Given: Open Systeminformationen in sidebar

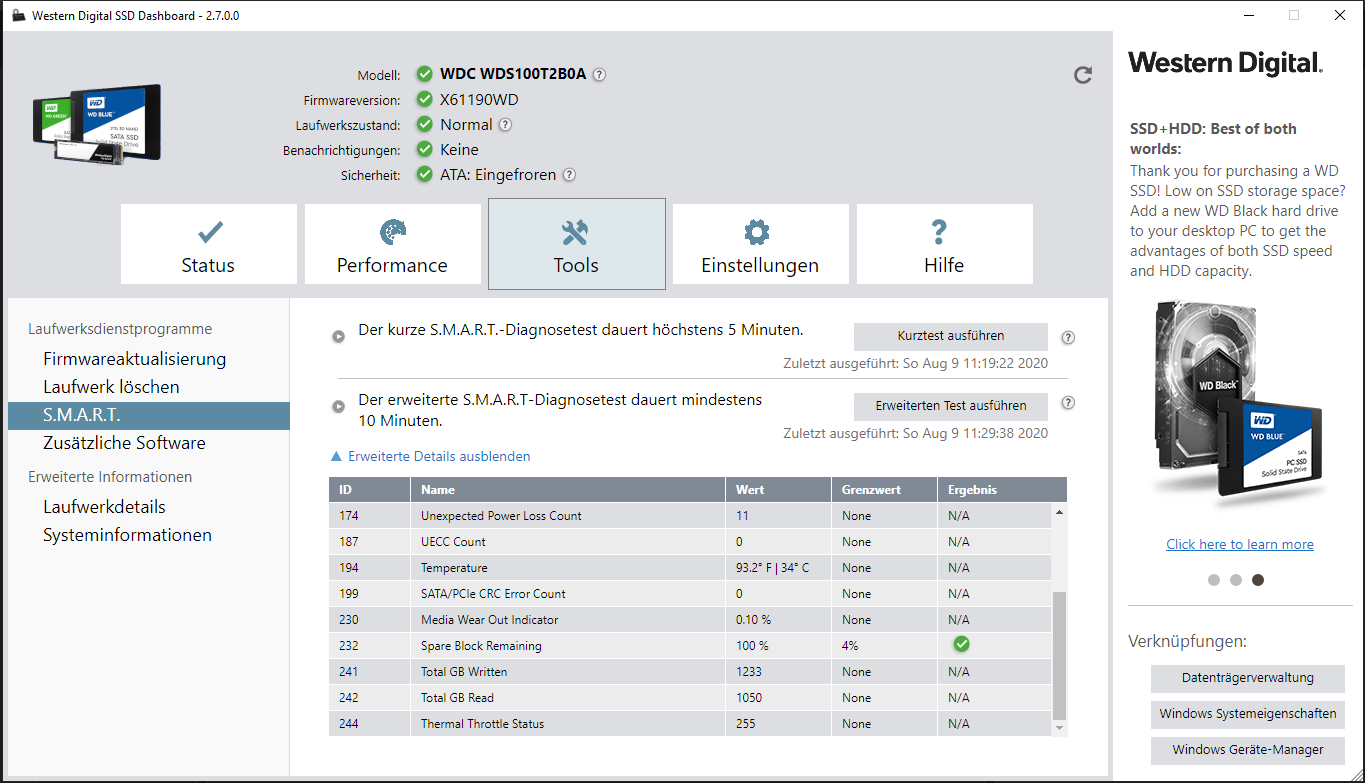Looking at the screenshot, I should (x=127, y=535).
